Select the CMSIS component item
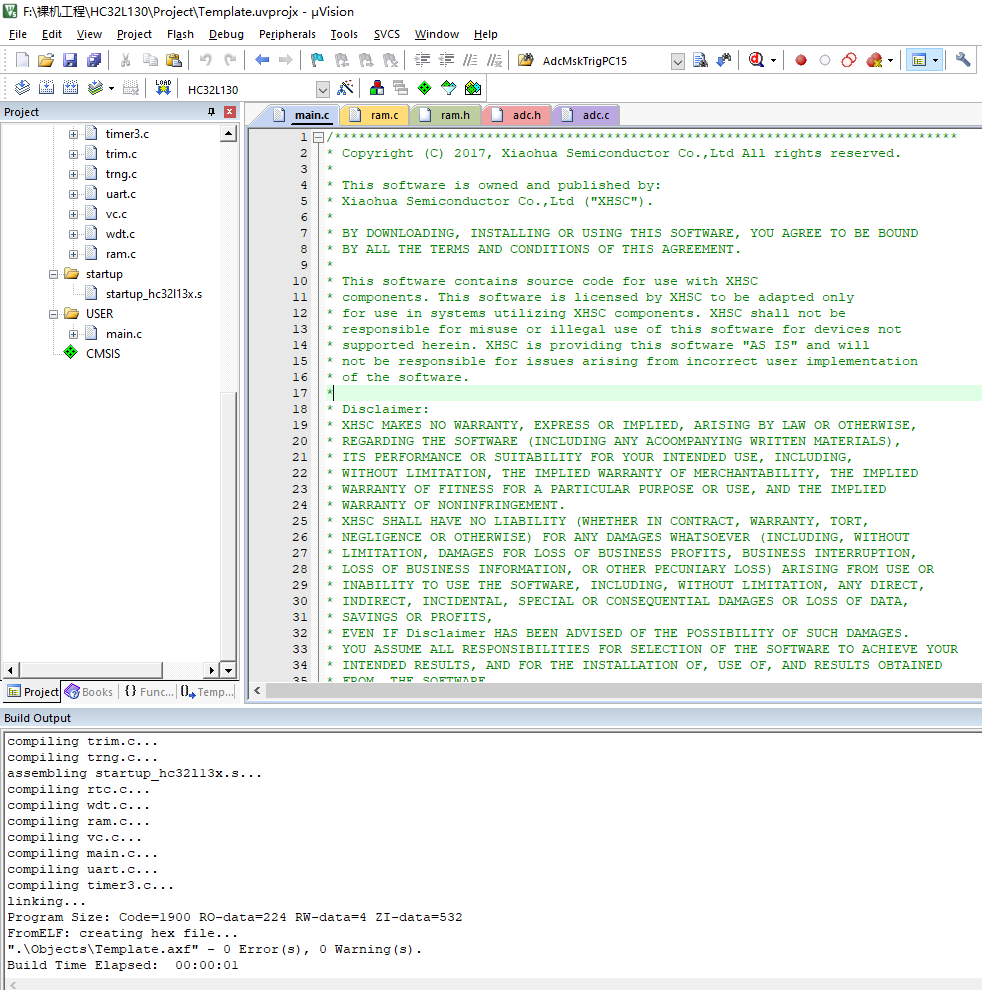 [102, 354]
